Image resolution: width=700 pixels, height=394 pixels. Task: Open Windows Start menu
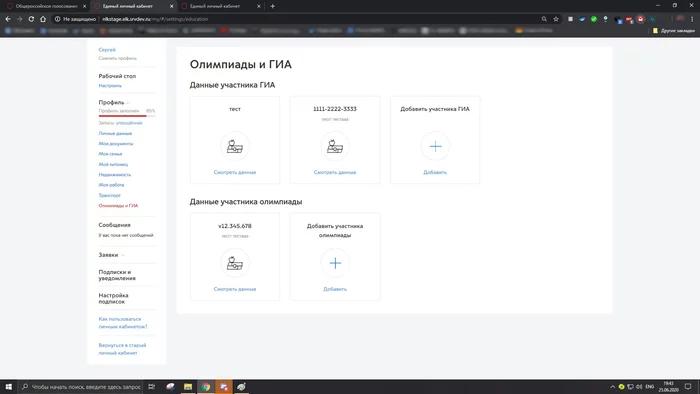8,387
